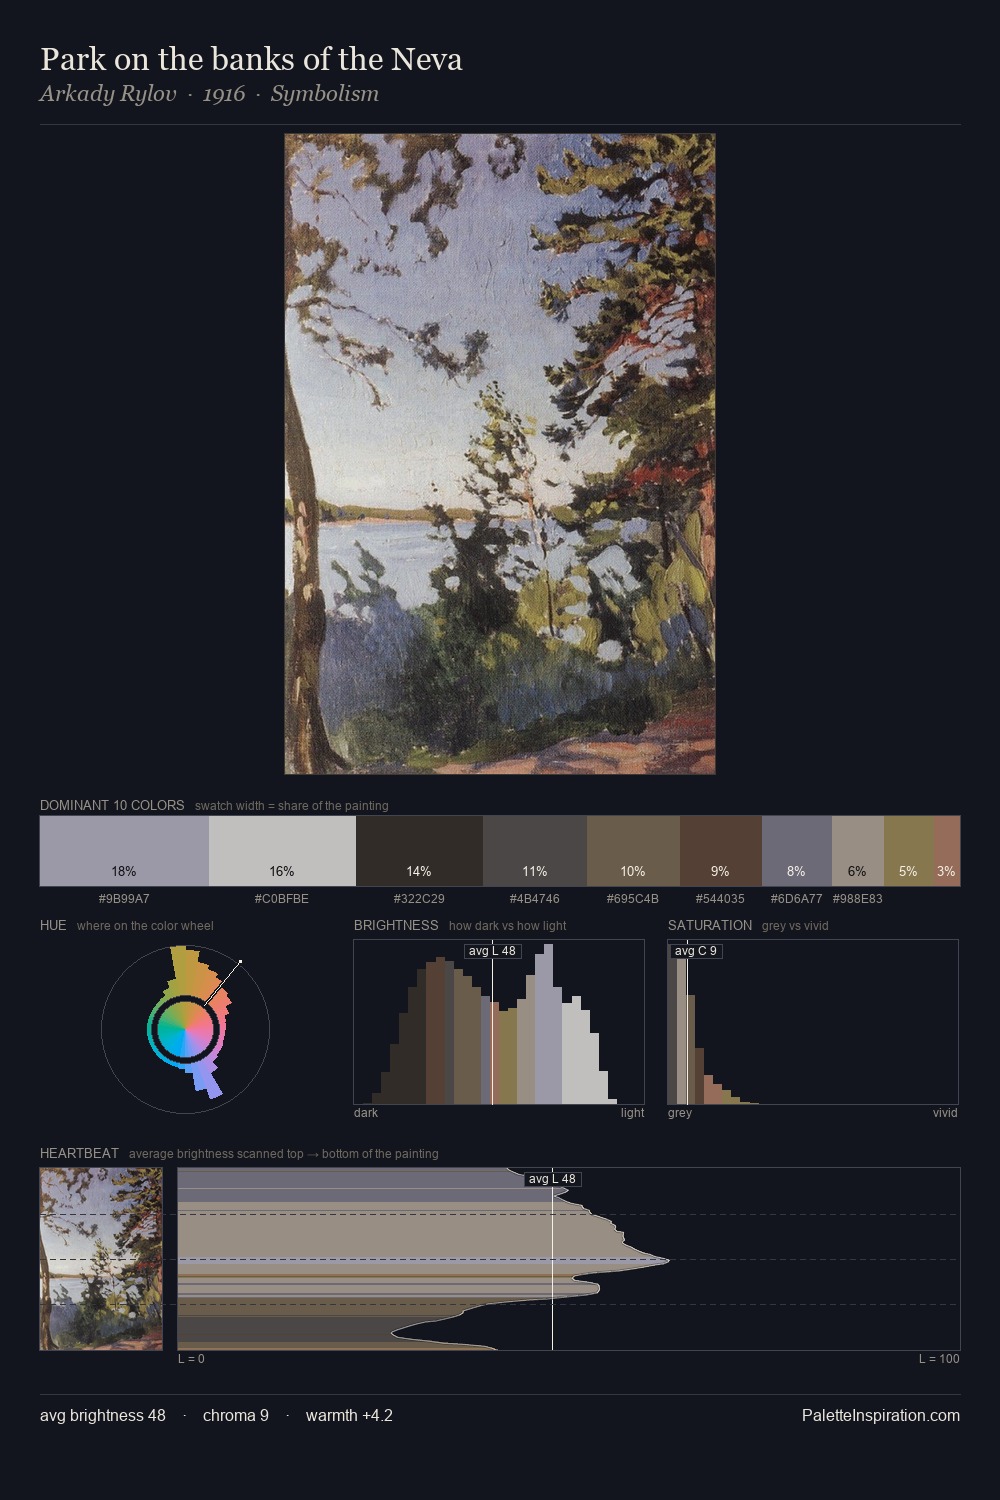The width and height of the screenshot is (1000, 1500).
Task: Pick the 5% olive swatch
Action: pyautogui.click(x=908, y=851)
